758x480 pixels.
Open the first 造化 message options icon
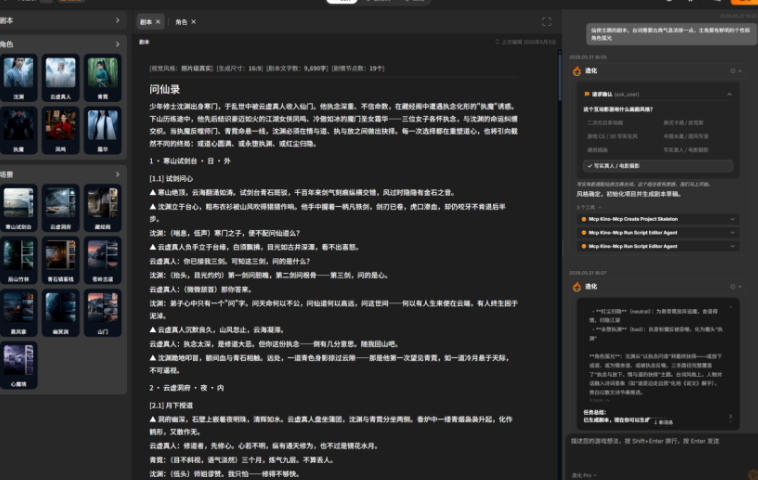[735, 71]
